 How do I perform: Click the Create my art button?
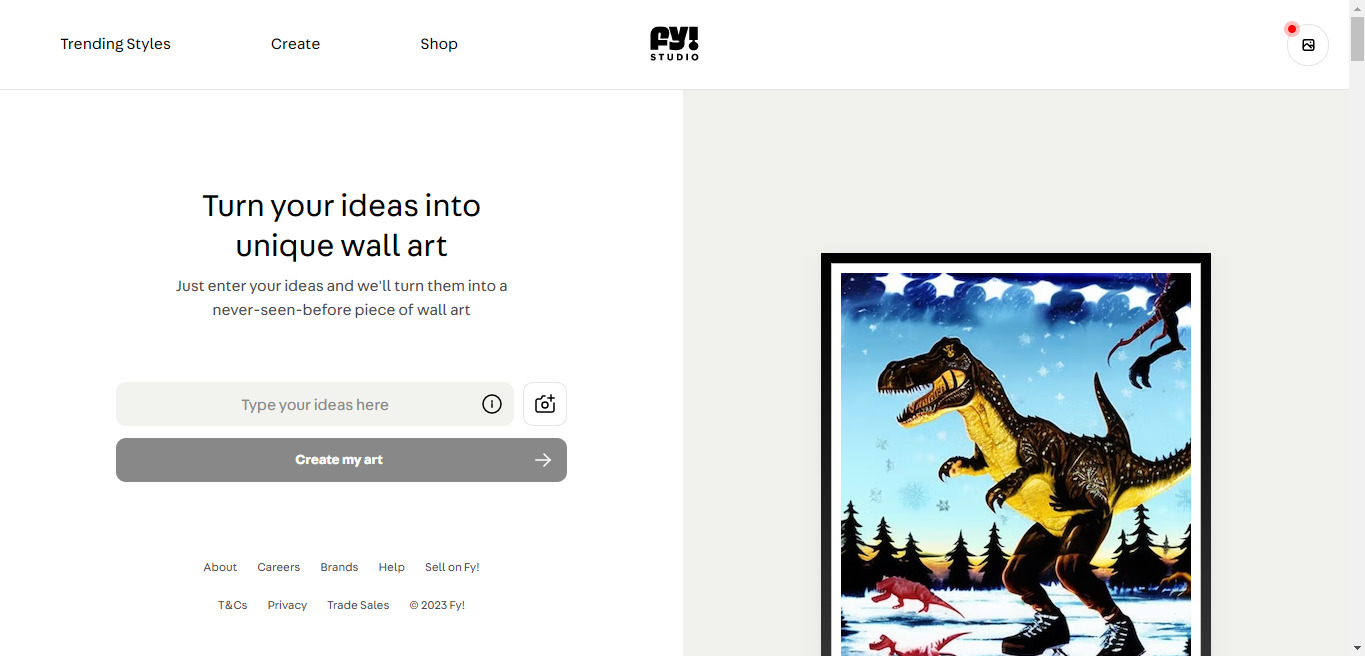tap(341, 460)
